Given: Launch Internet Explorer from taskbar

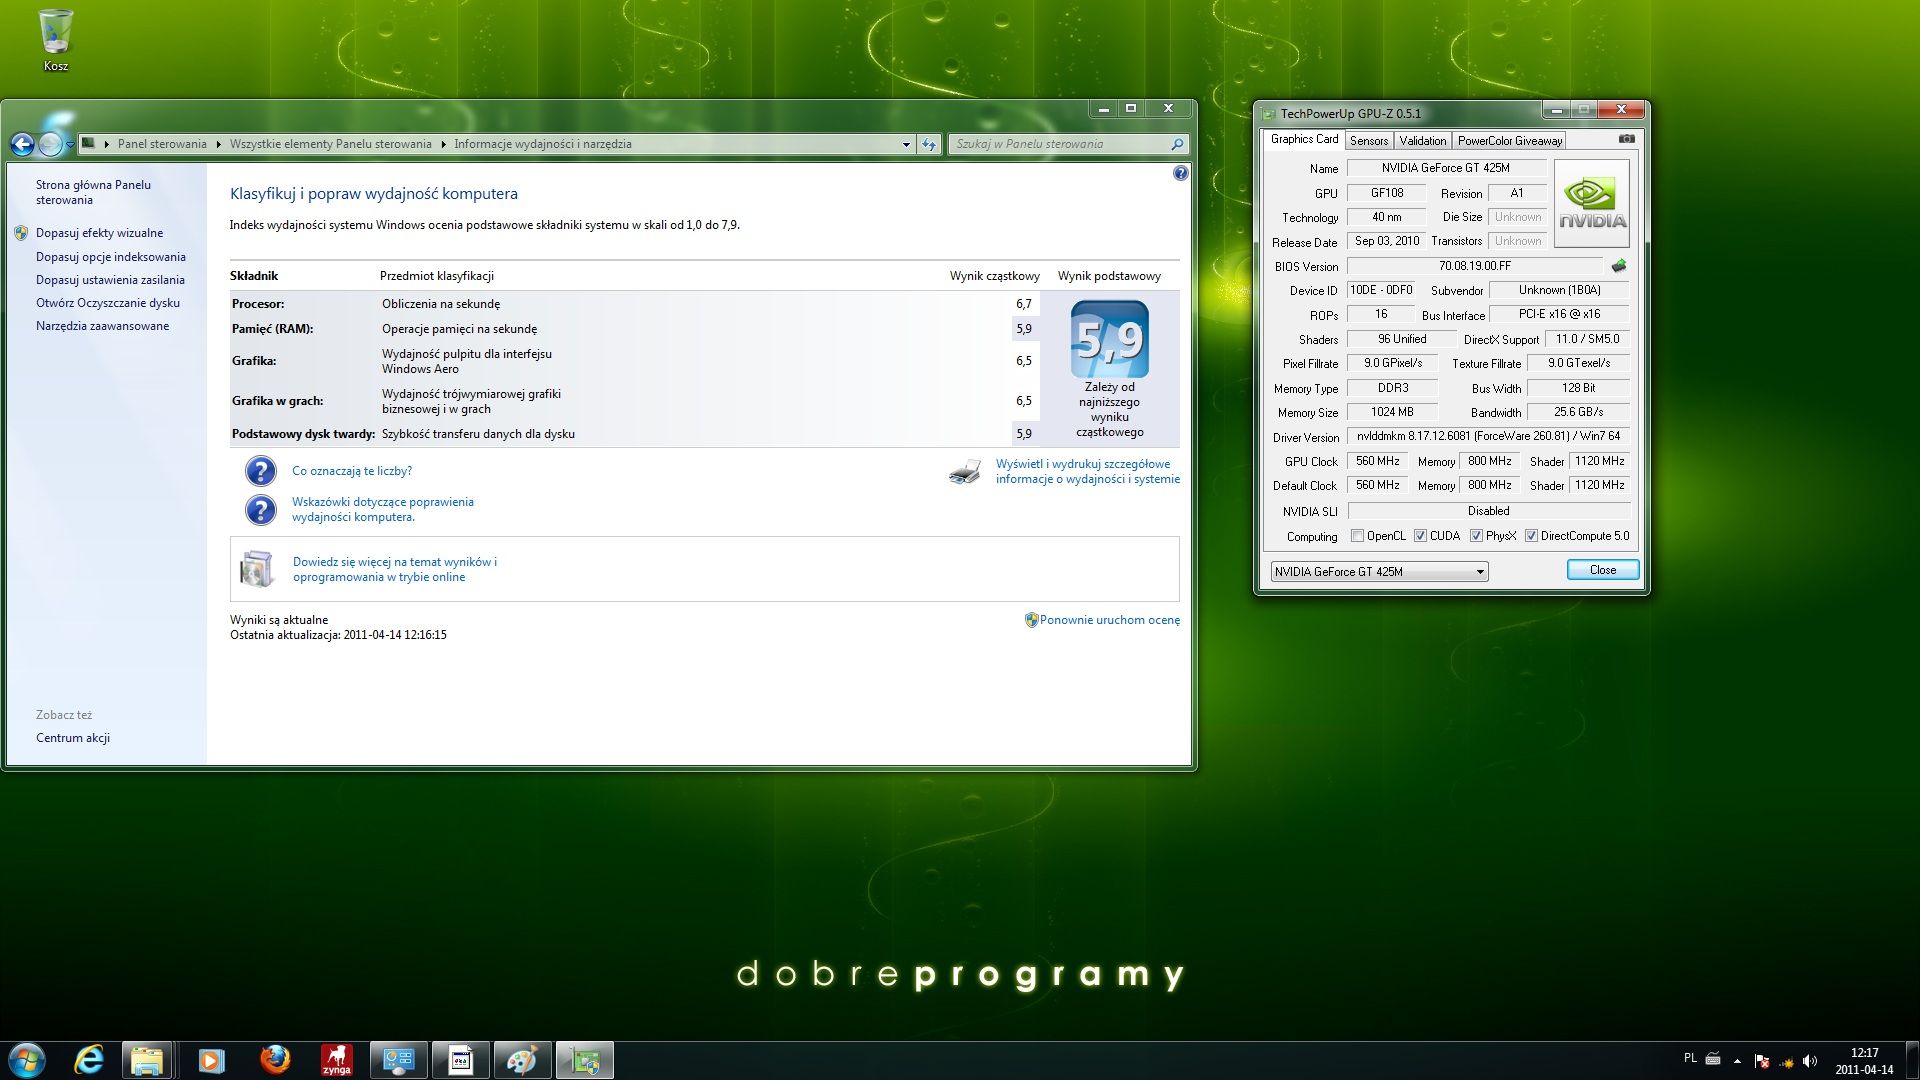Looking at the screenshot, I should (89, 1059).
